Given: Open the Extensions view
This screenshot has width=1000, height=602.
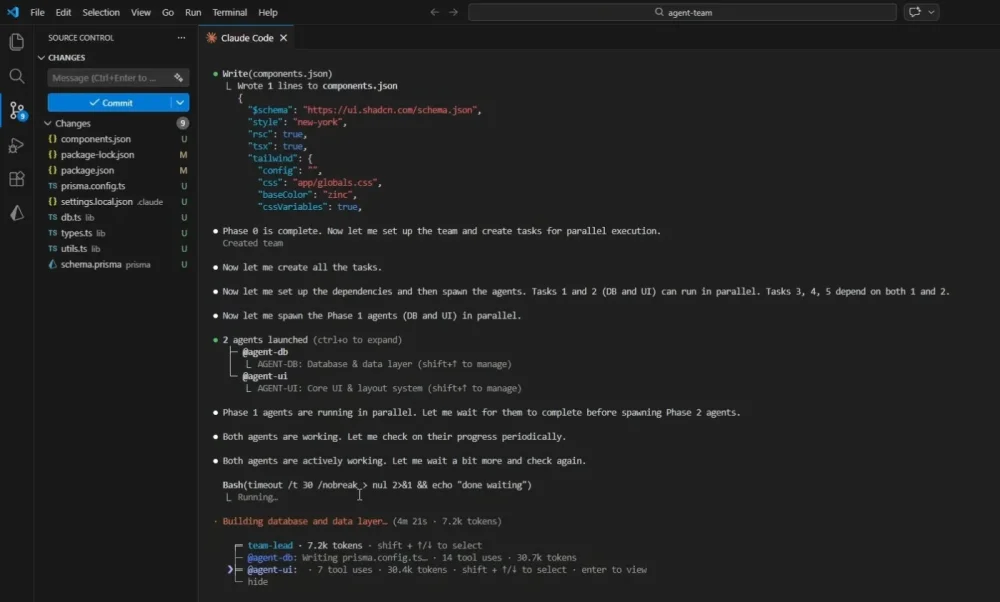Looking at the screenshot, I should coord(15,178).
